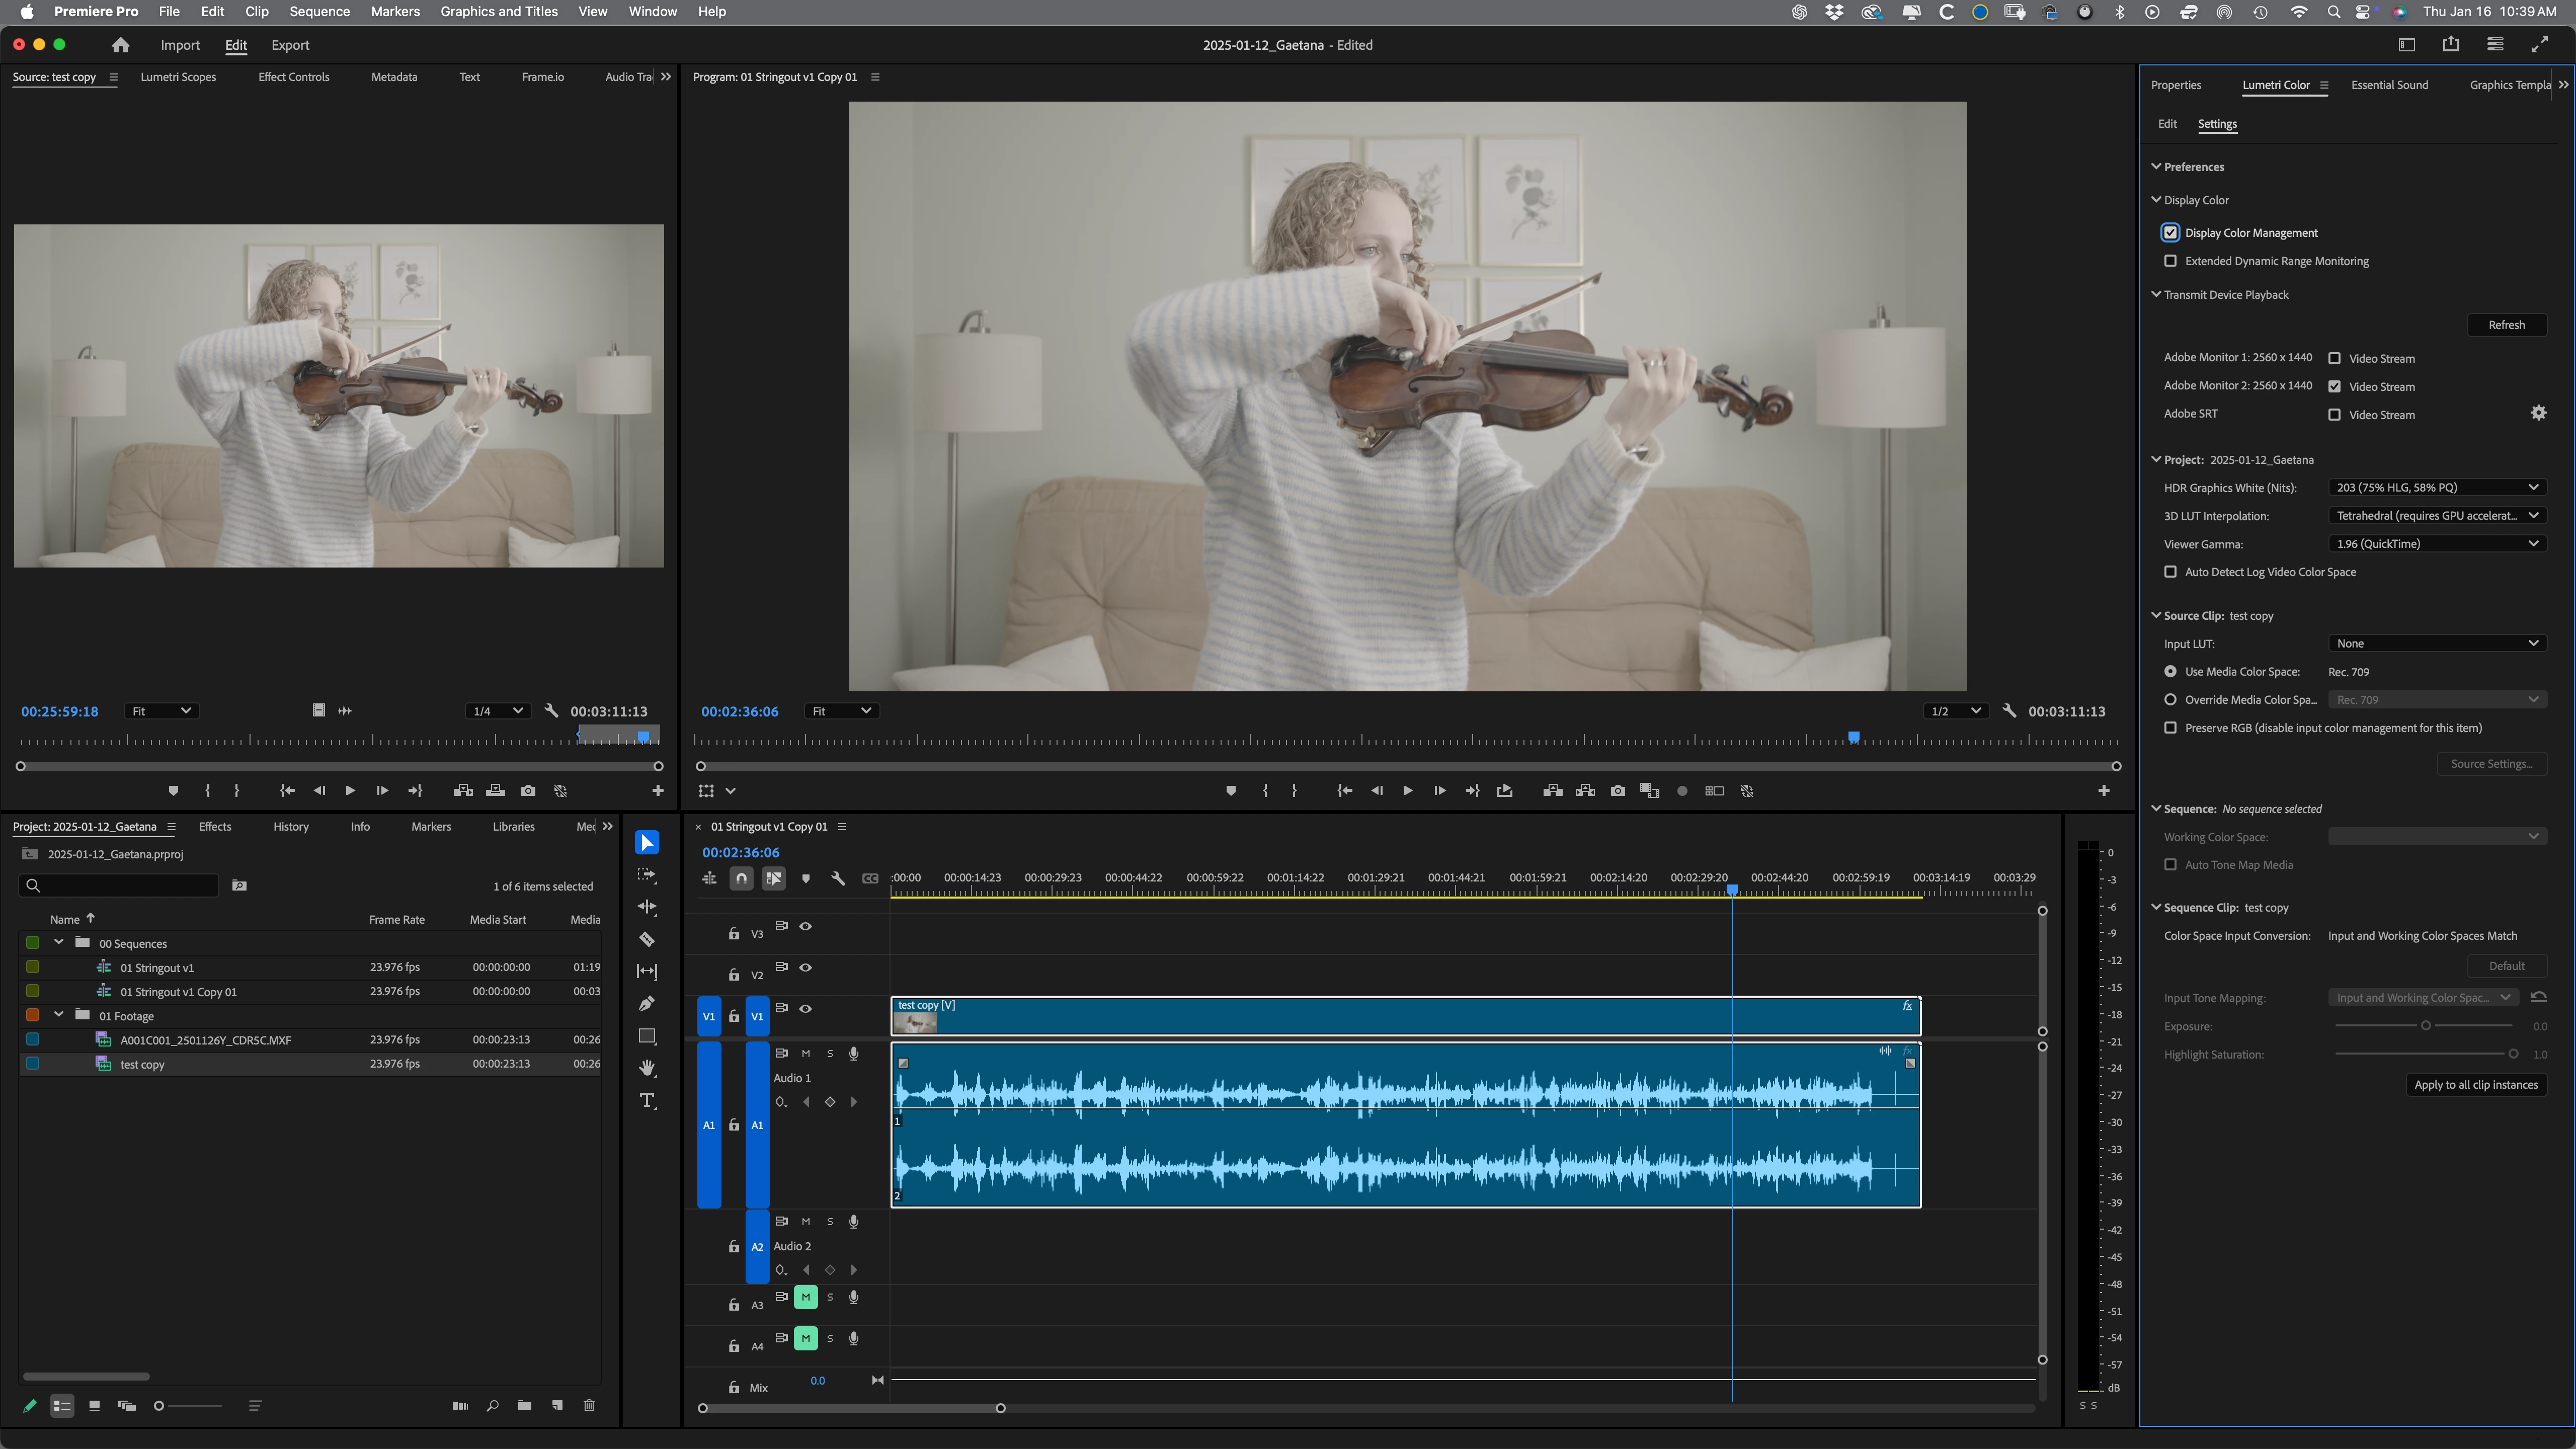Select the Hand tool
Image resolution: width=2576 pixels, height=1449 pixels.
pos(647,1068)
